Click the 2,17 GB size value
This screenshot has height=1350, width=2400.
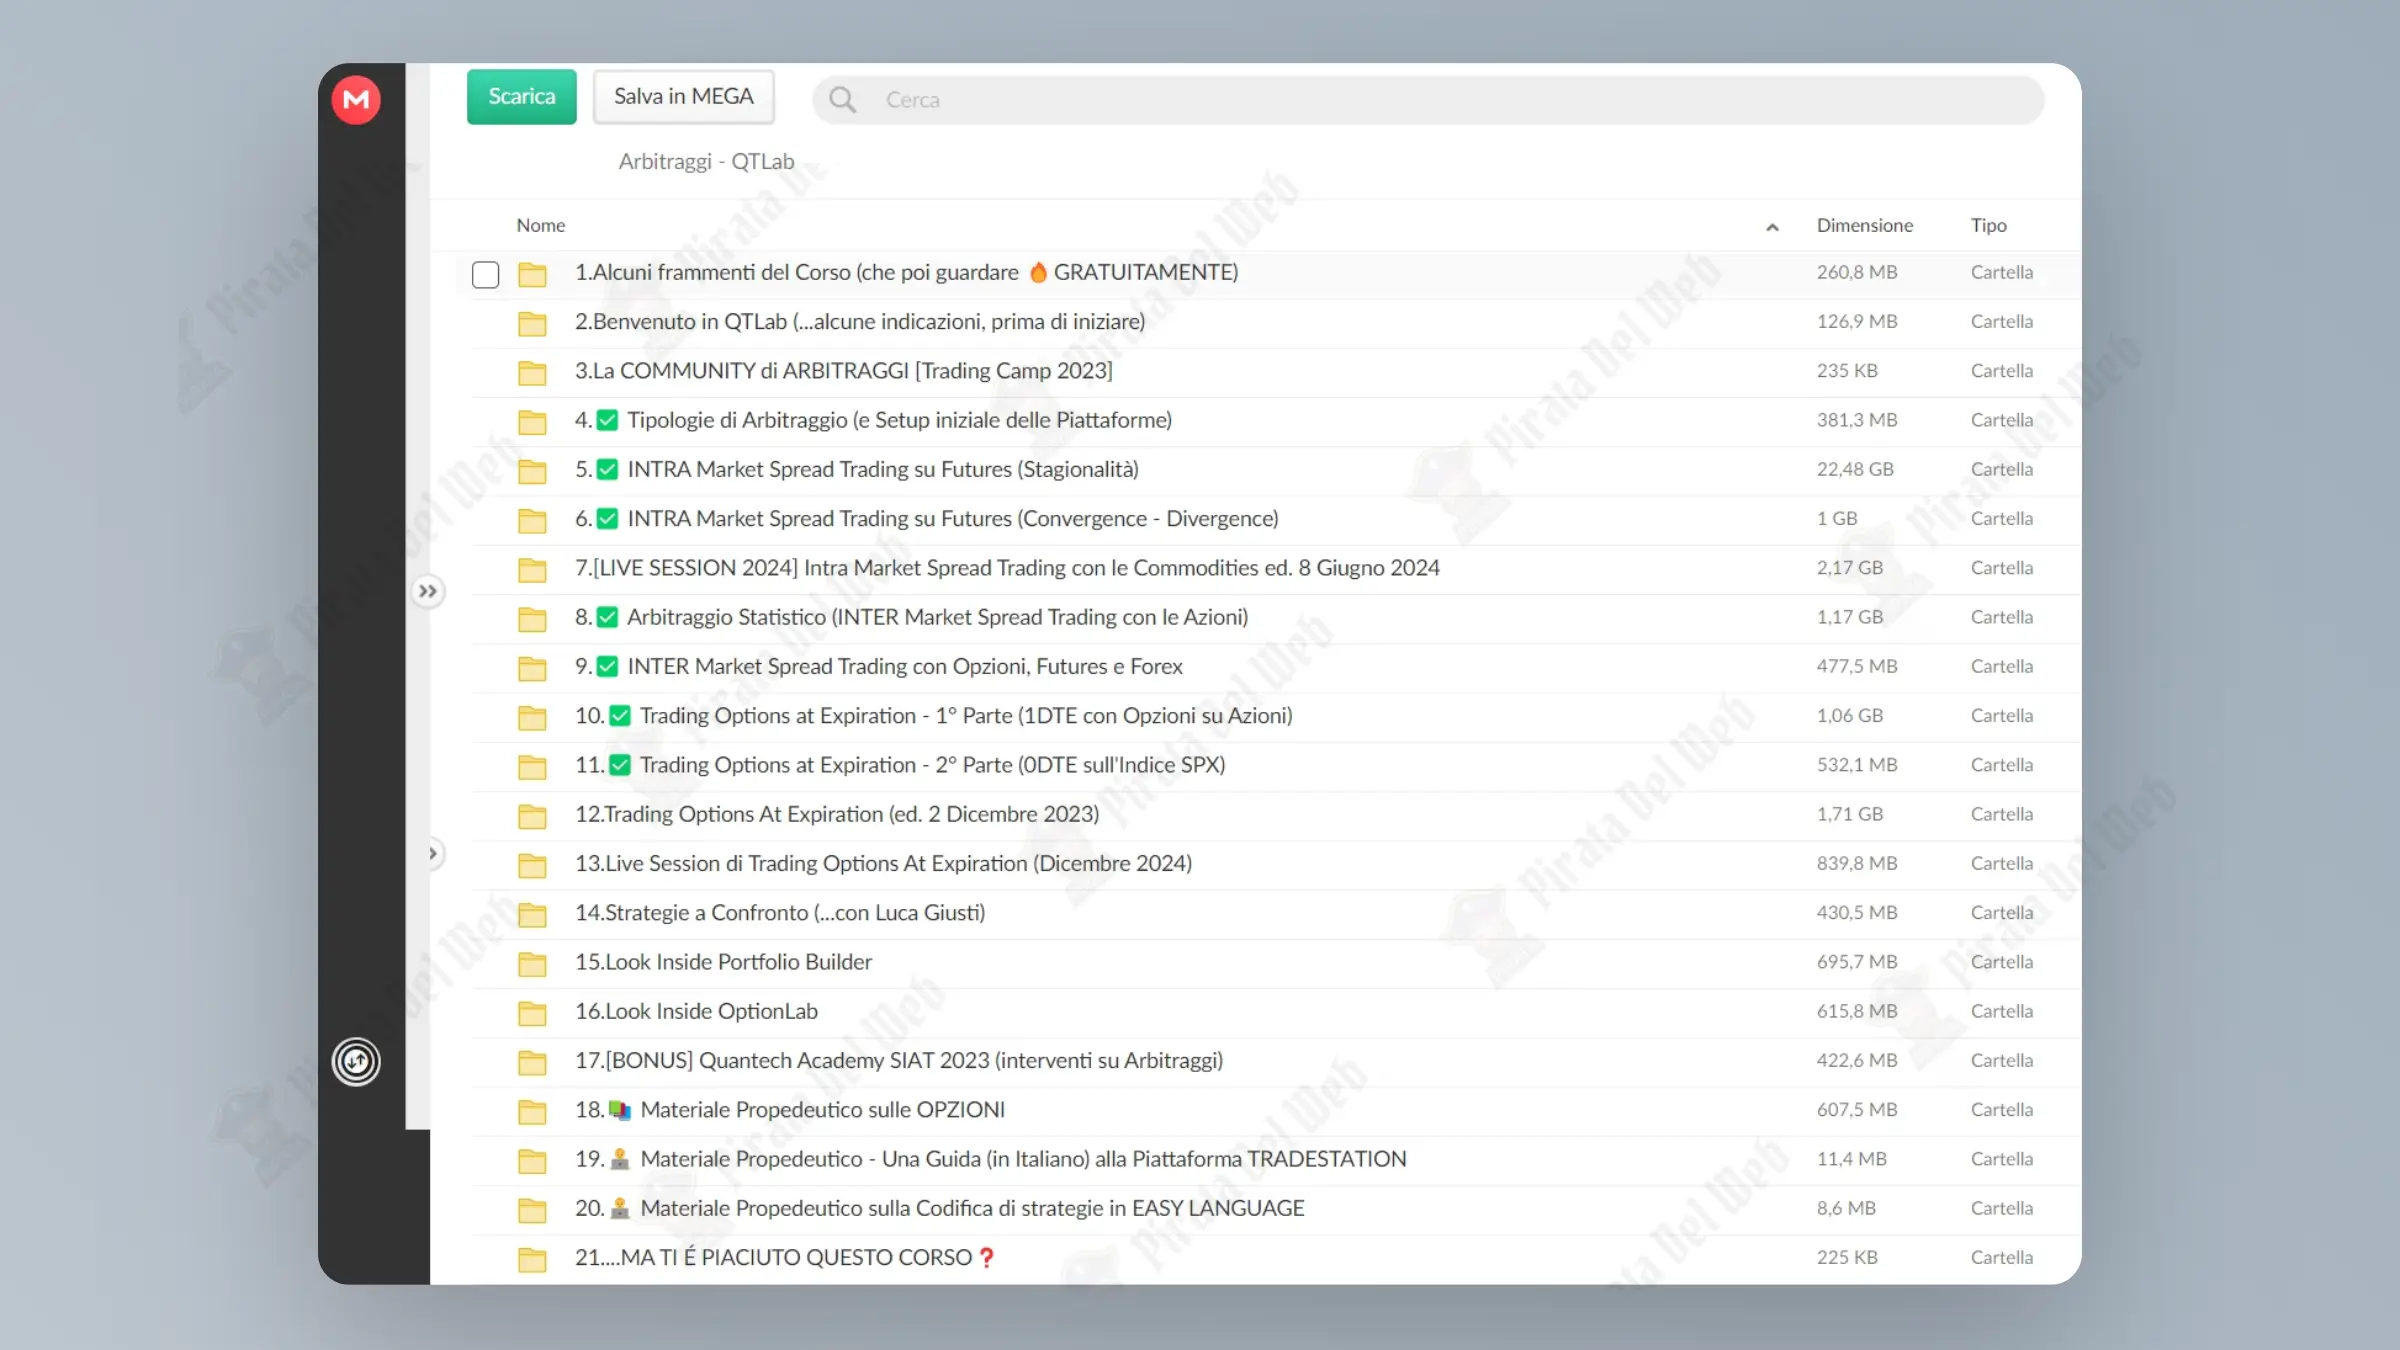click(x=1850, y=567)
